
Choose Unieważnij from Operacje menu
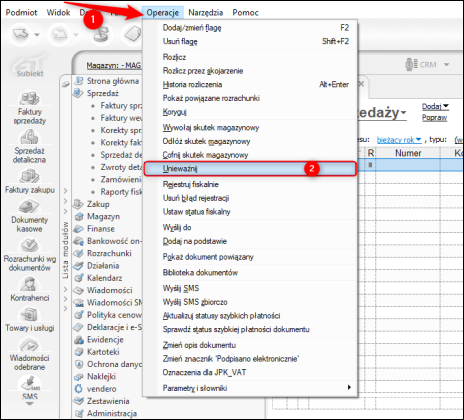click(250, 169)
